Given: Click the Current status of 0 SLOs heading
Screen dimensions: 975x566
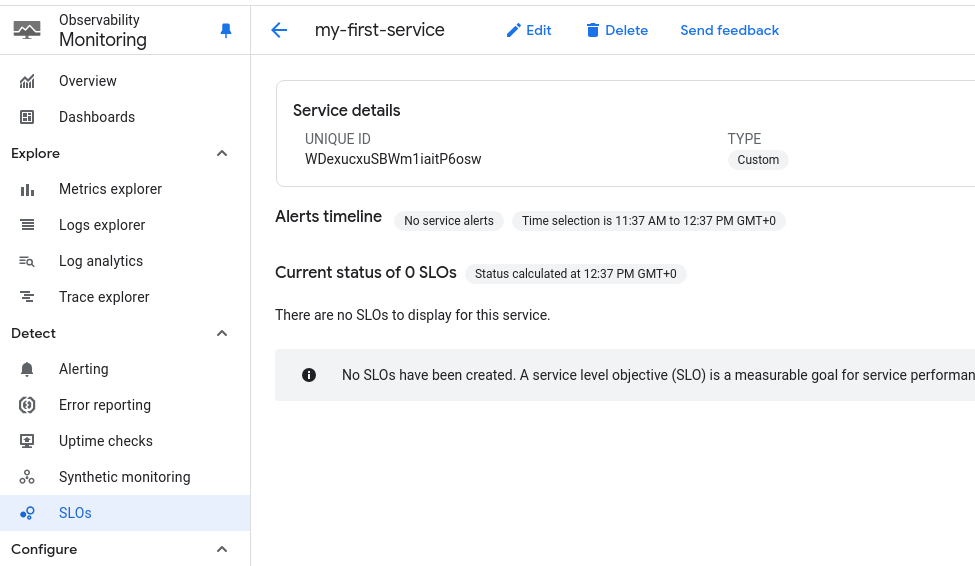Looking at the screenshot, I should click(x=366, y=272).
